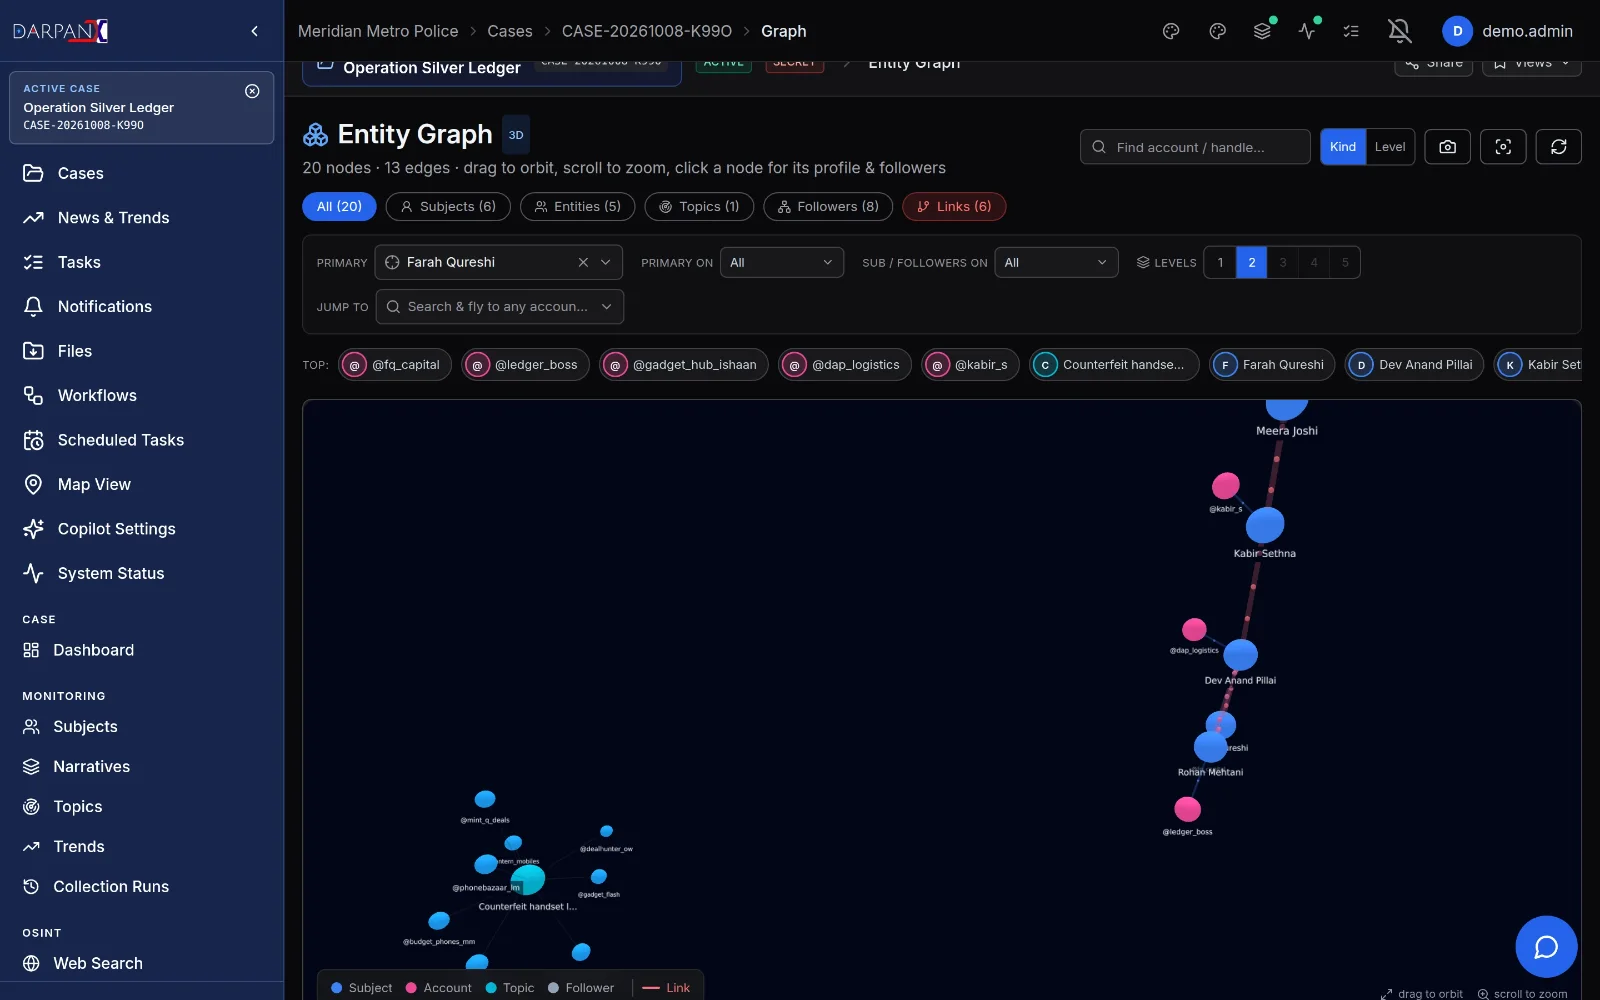The image size is (1600, 1000).
Task: Expand the Primary Farah Qureshi dropdown
Action: (606, 262)
